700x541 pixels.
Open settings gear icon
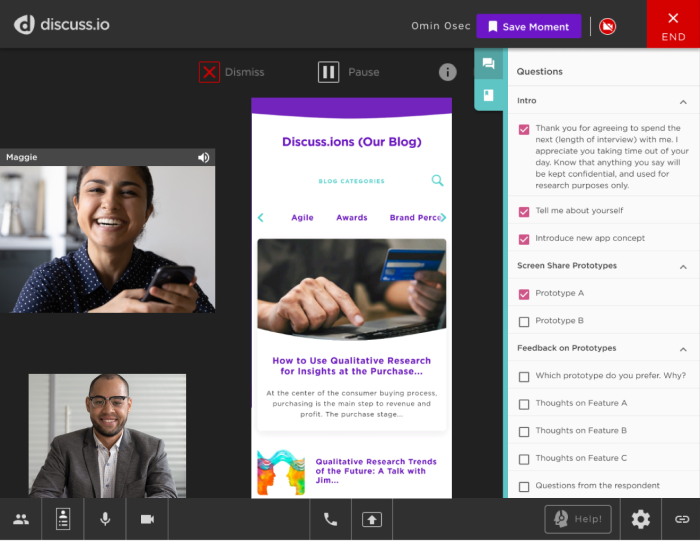tap(641, 519)
